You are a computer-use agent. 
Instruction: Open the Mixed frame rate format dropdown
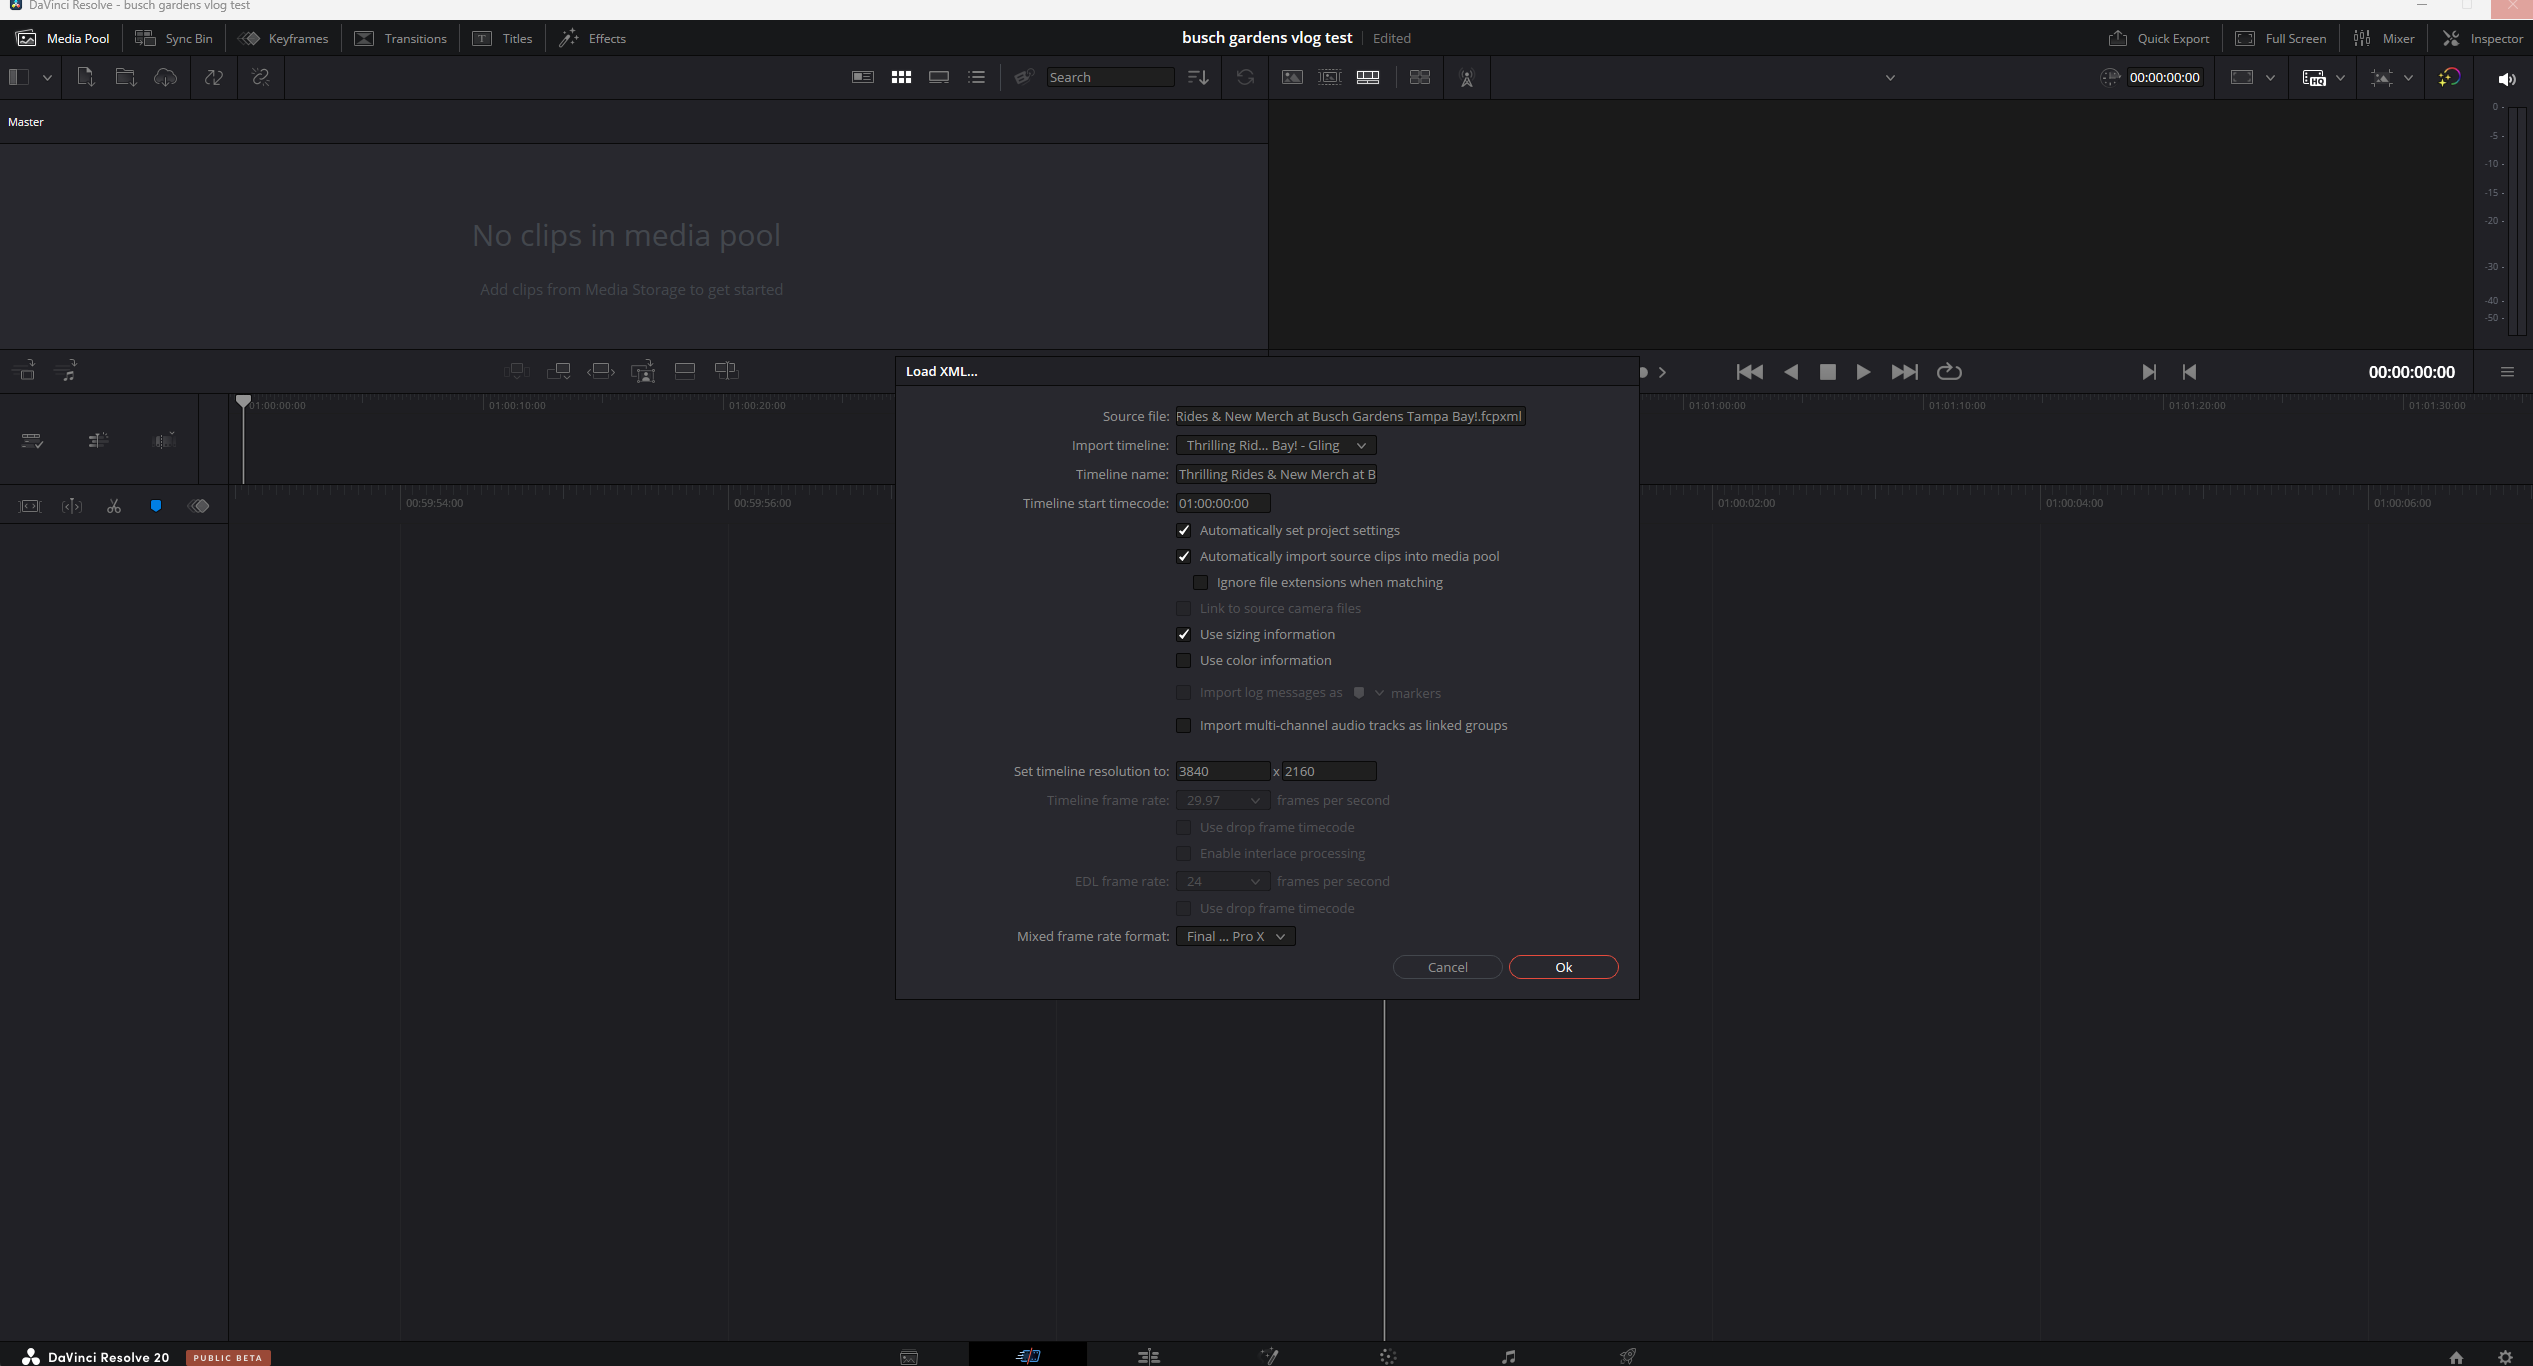1236,936
